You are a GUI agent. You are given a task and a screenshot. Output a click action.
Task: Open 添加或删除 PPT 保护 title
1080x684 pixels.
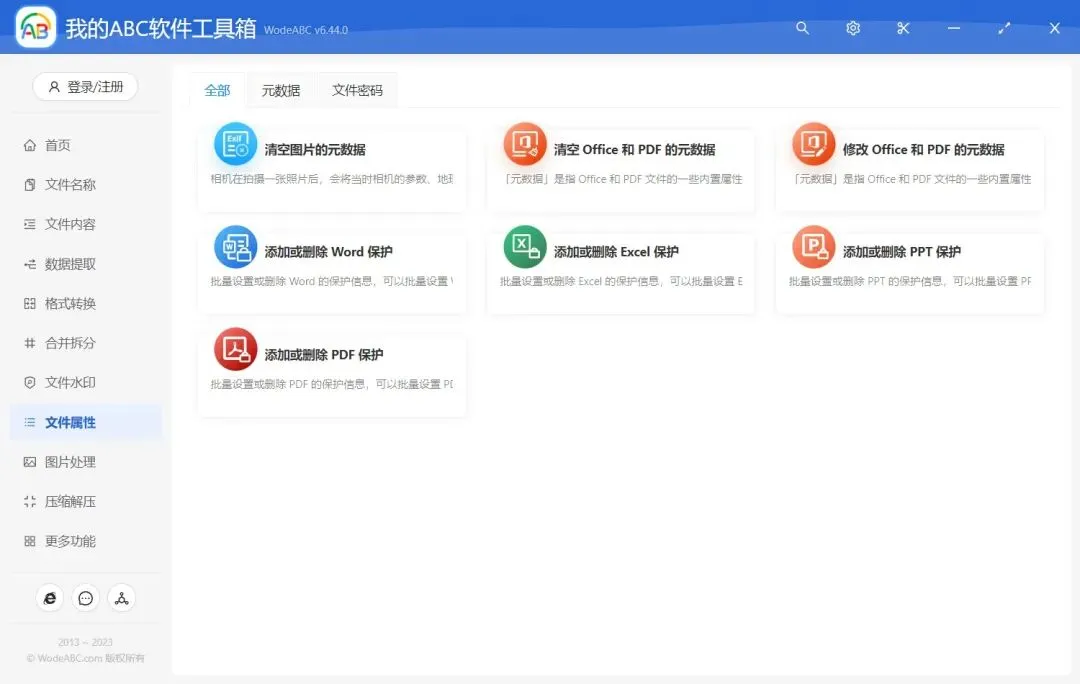tap(902, 252)
